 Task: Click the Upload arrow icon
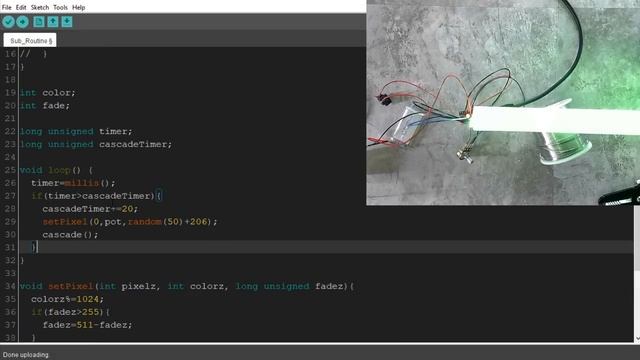[x=22, y=22]
